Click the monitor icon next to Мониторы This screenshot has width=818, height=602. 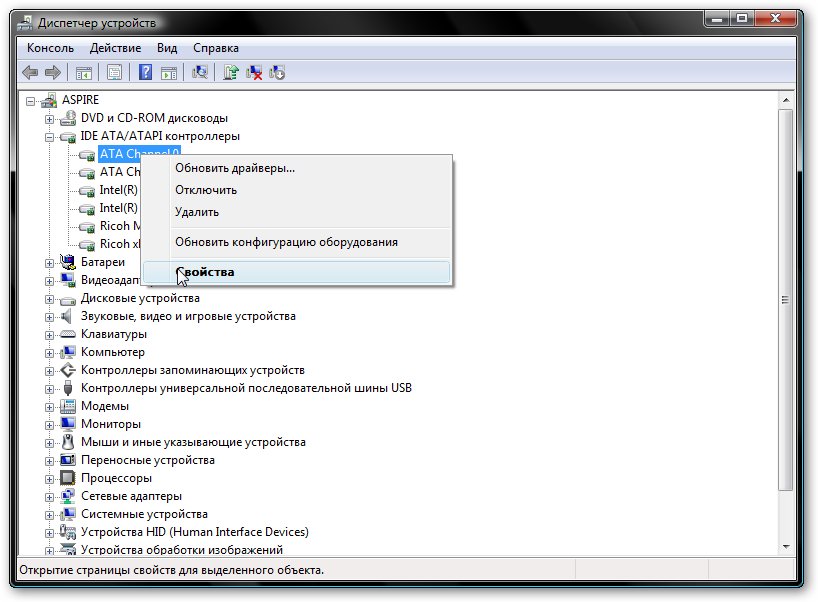point(68,424)
